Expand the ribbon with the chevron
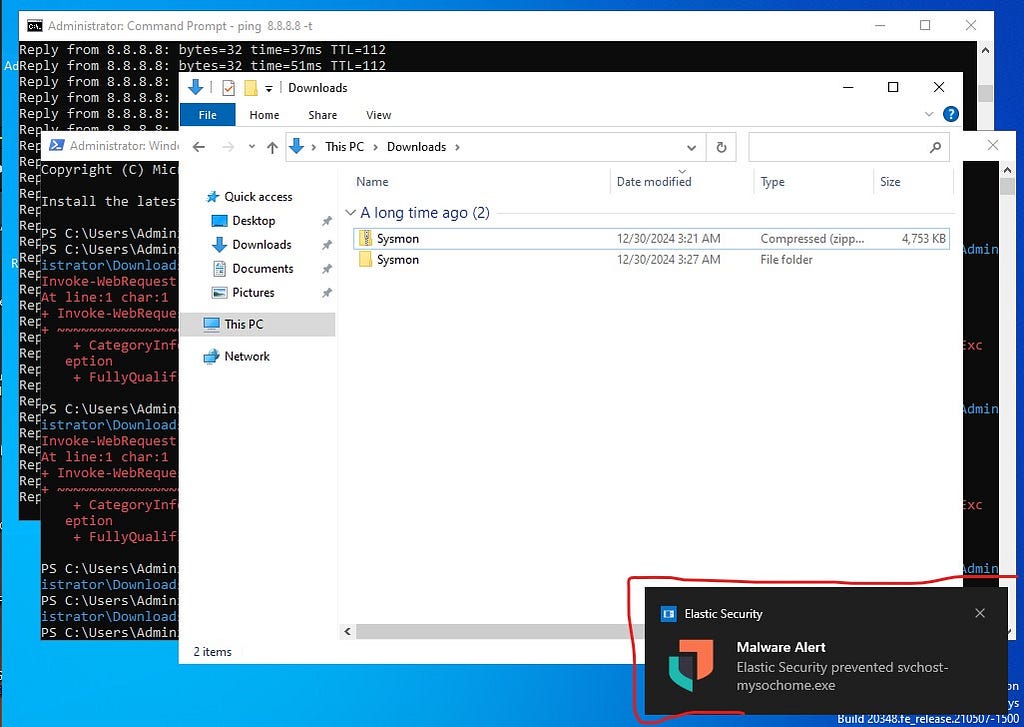The height and width of the screenshot is (727, 1024). [929, 114]
